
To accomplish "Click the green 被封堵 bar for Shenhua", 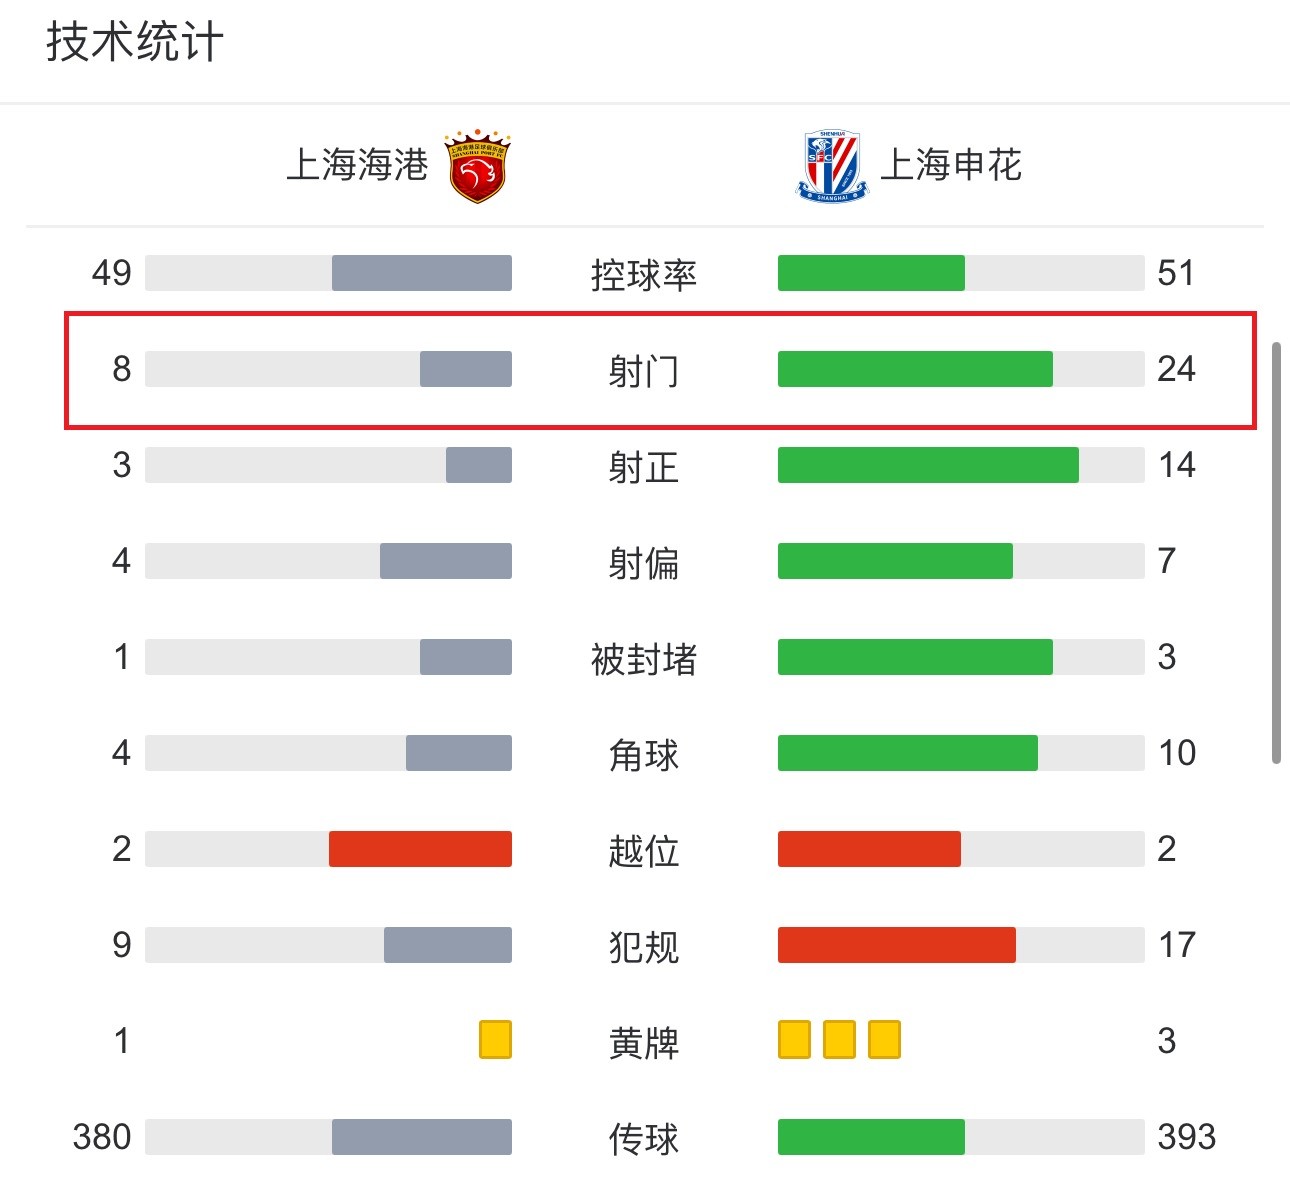I will click(x=915, y=657).
